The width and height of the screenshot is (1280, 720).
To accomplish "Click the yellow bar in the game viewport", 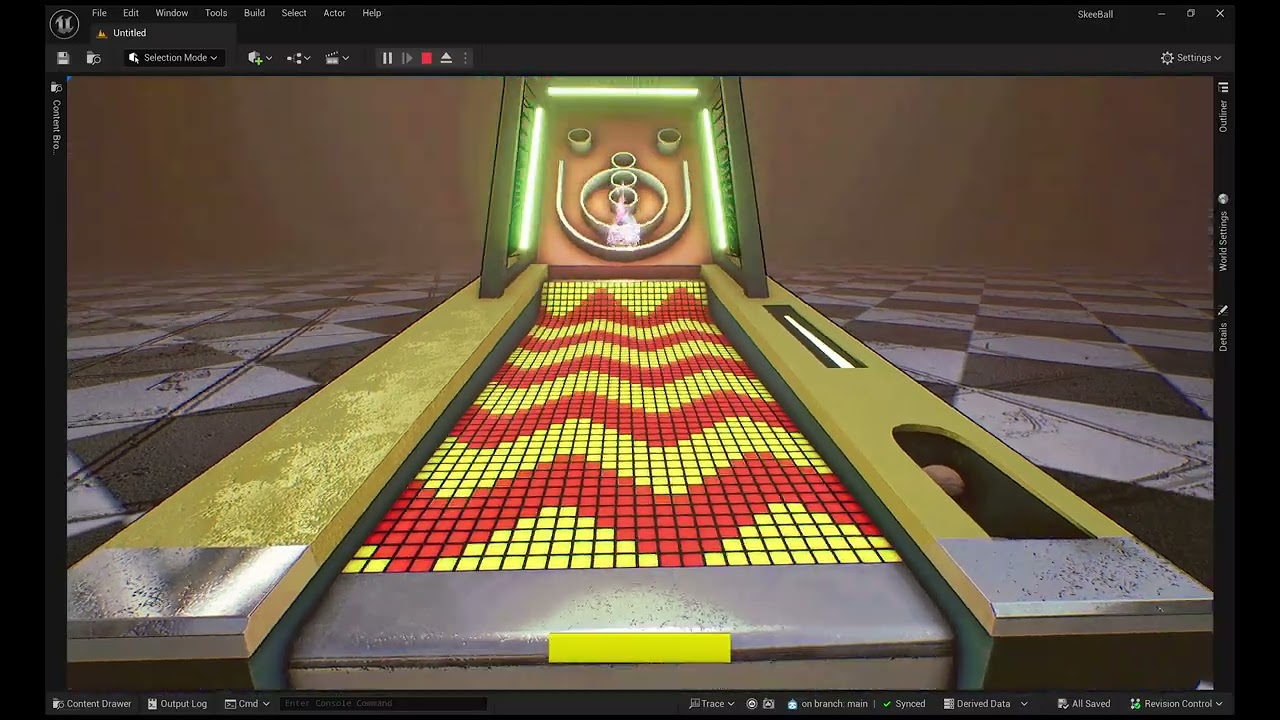I will [639, 648].
